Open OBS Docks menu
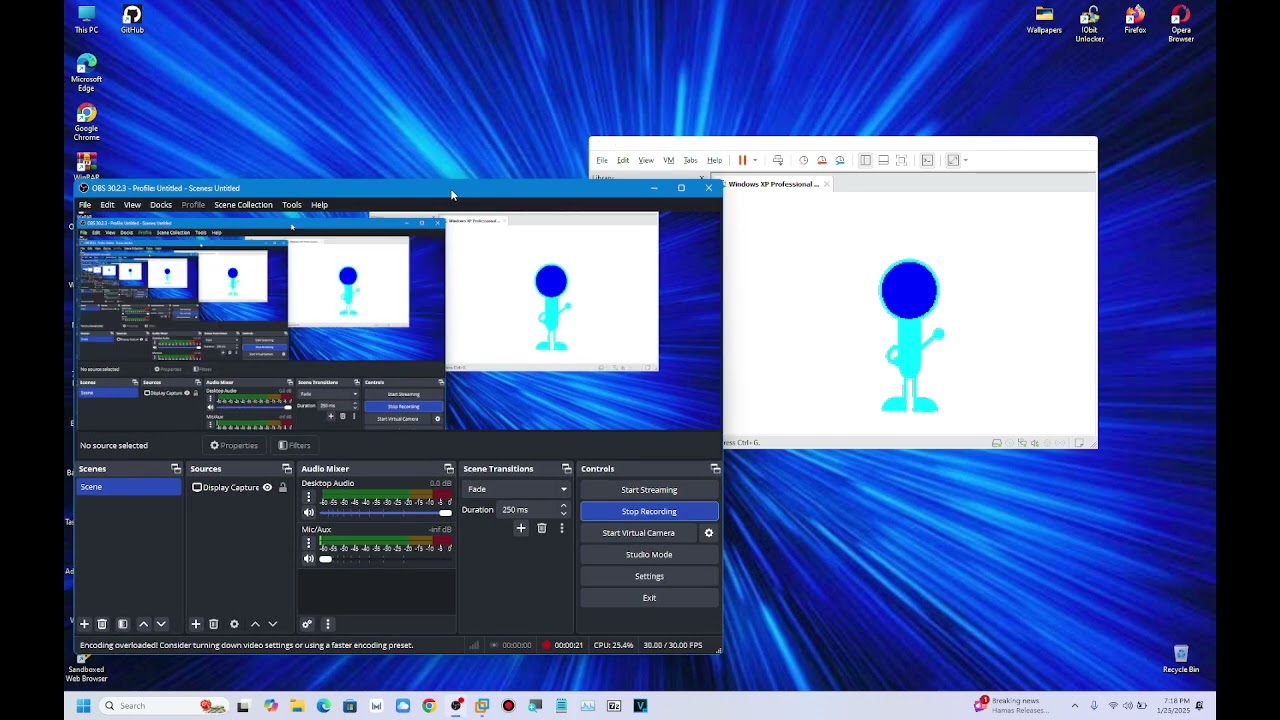 161,205
